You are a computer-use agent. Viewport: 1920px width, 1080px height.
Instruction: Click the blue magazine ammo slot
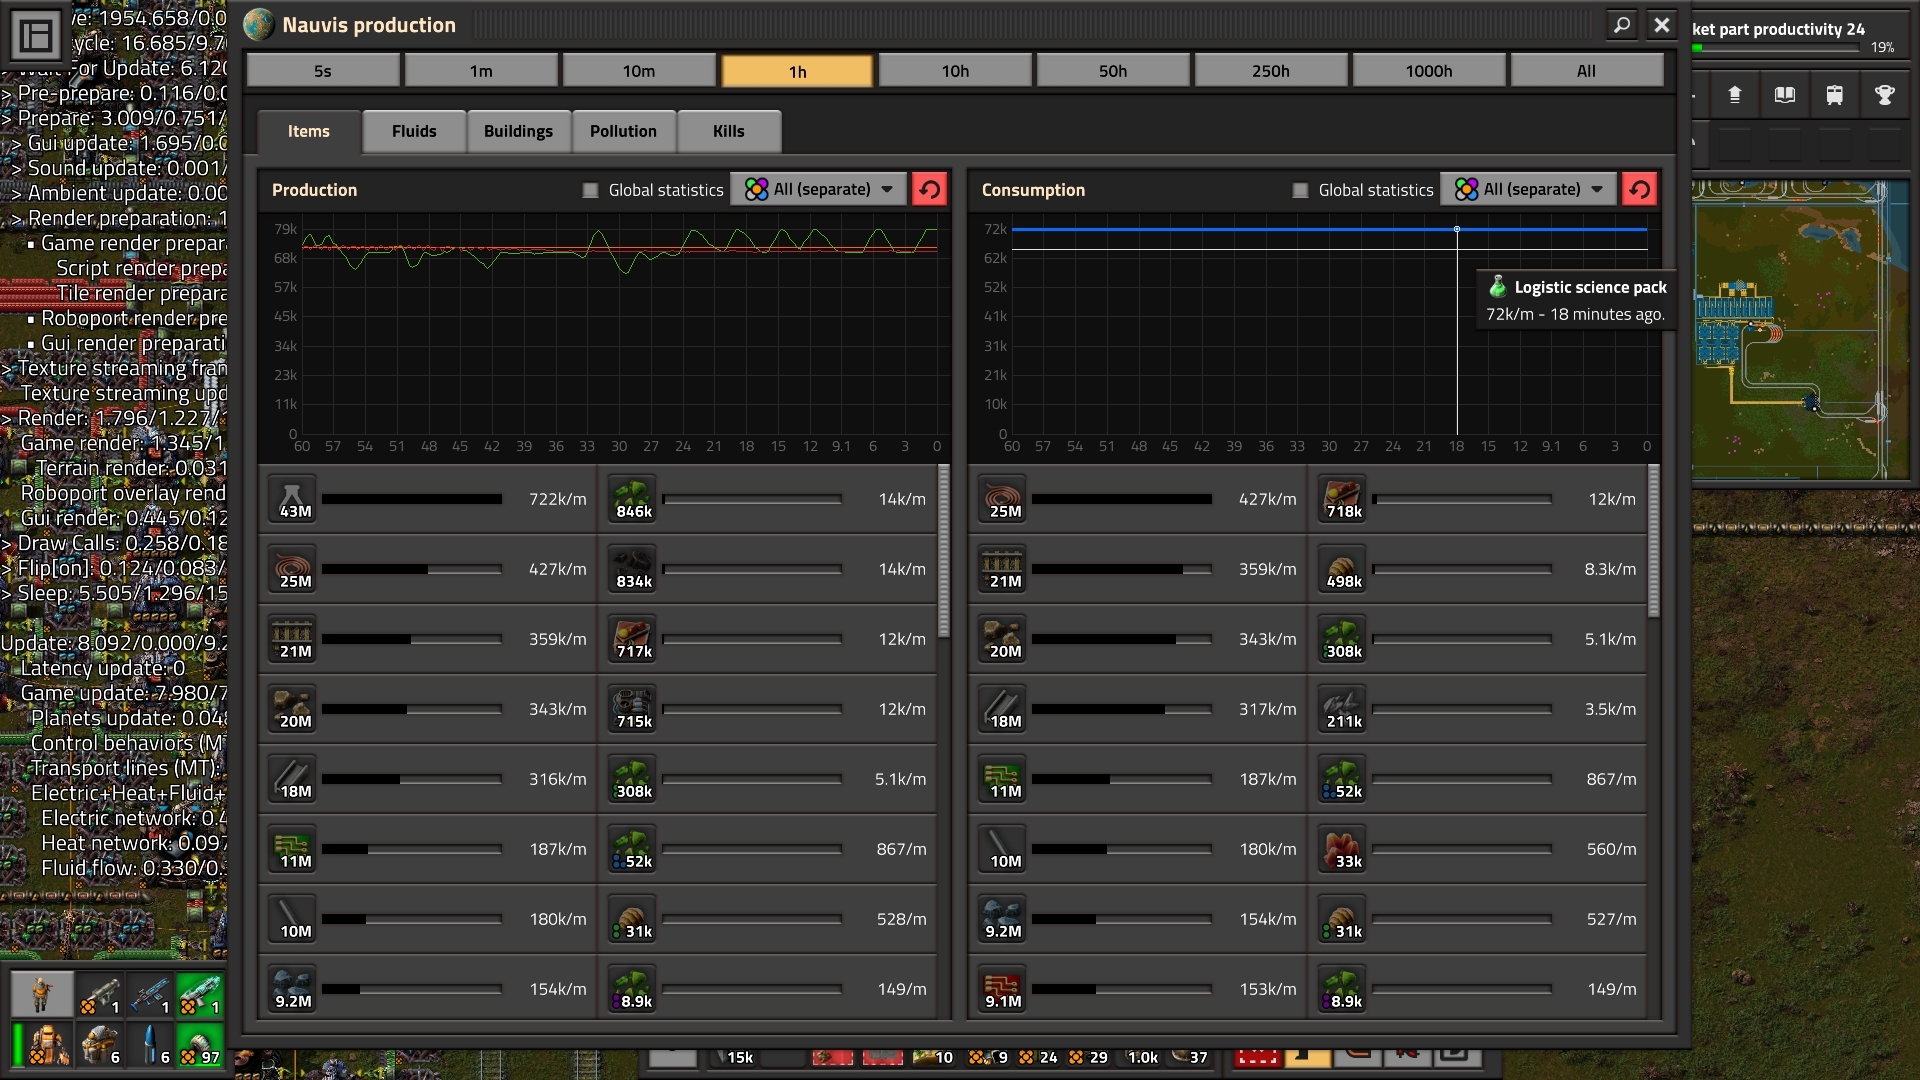[150, 1044]
